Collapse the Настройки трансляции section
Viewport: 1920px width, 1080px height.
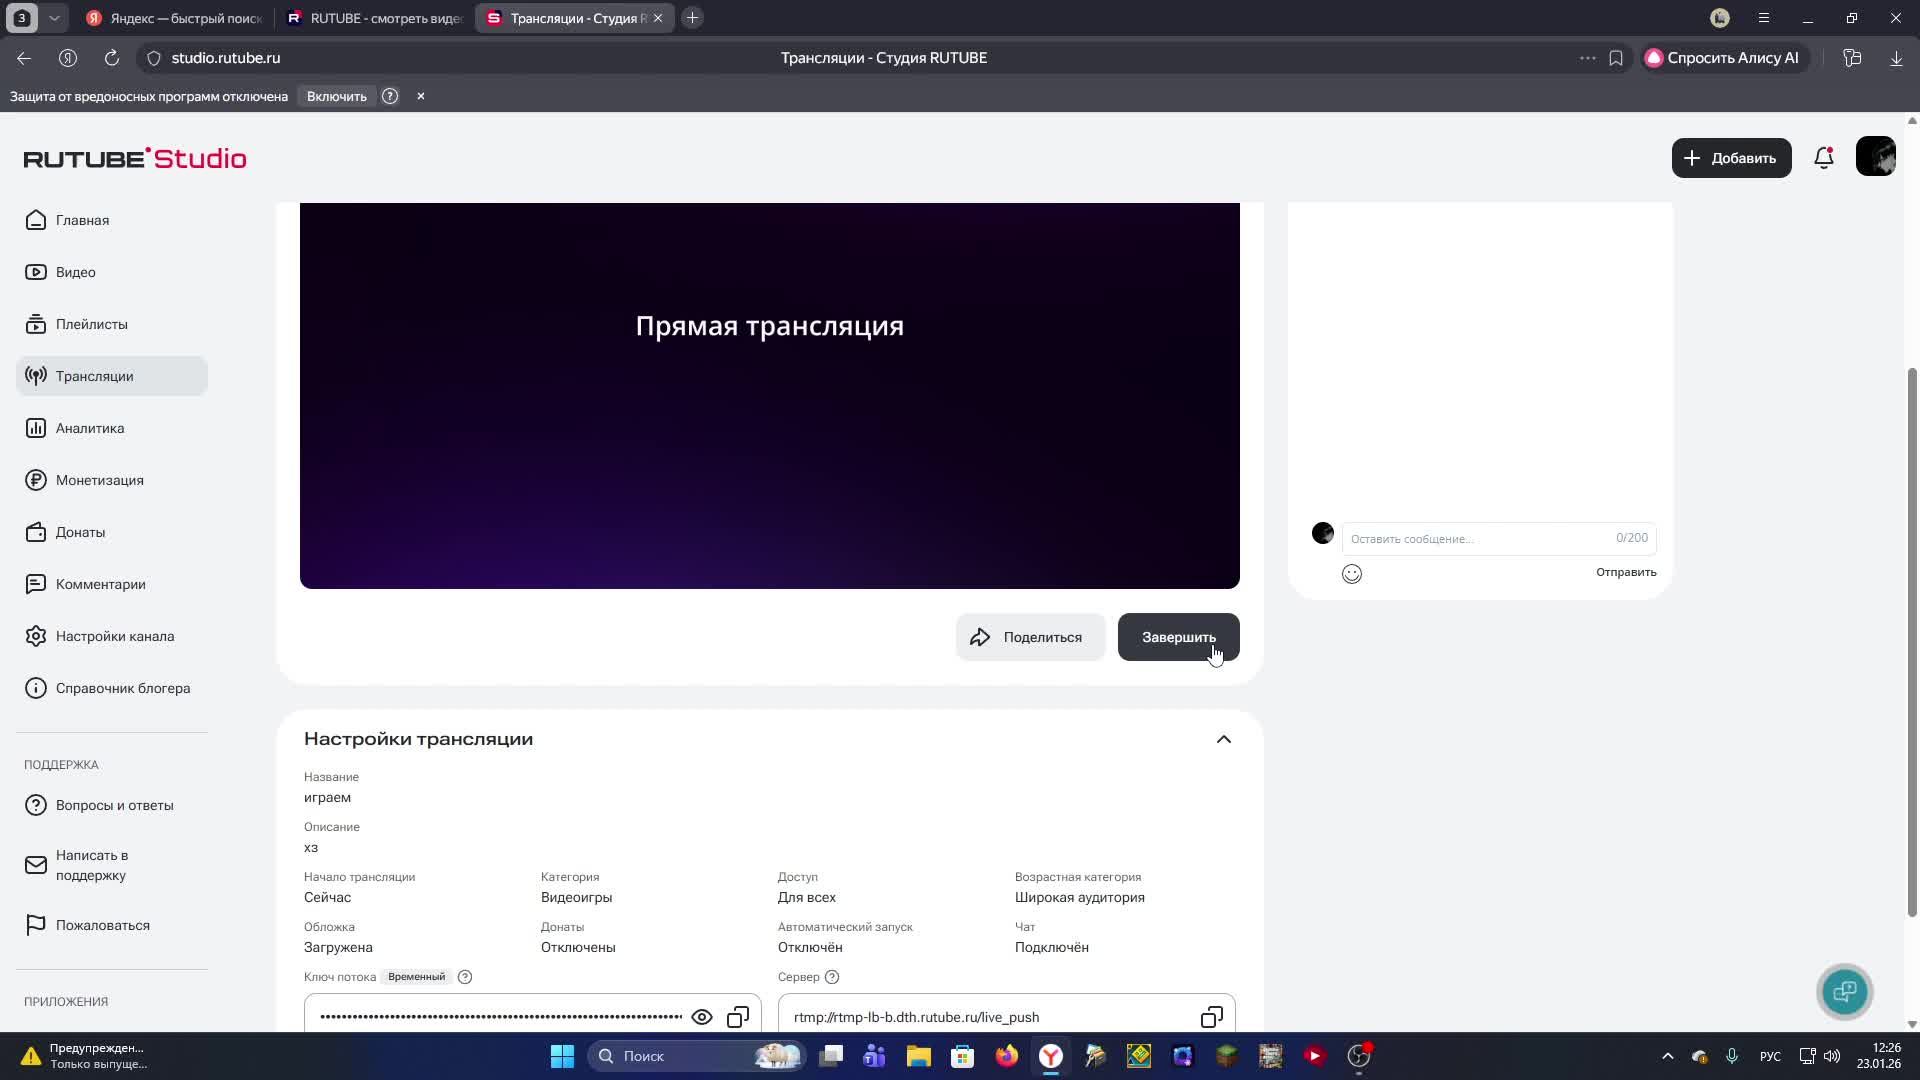coord(1223,739)
